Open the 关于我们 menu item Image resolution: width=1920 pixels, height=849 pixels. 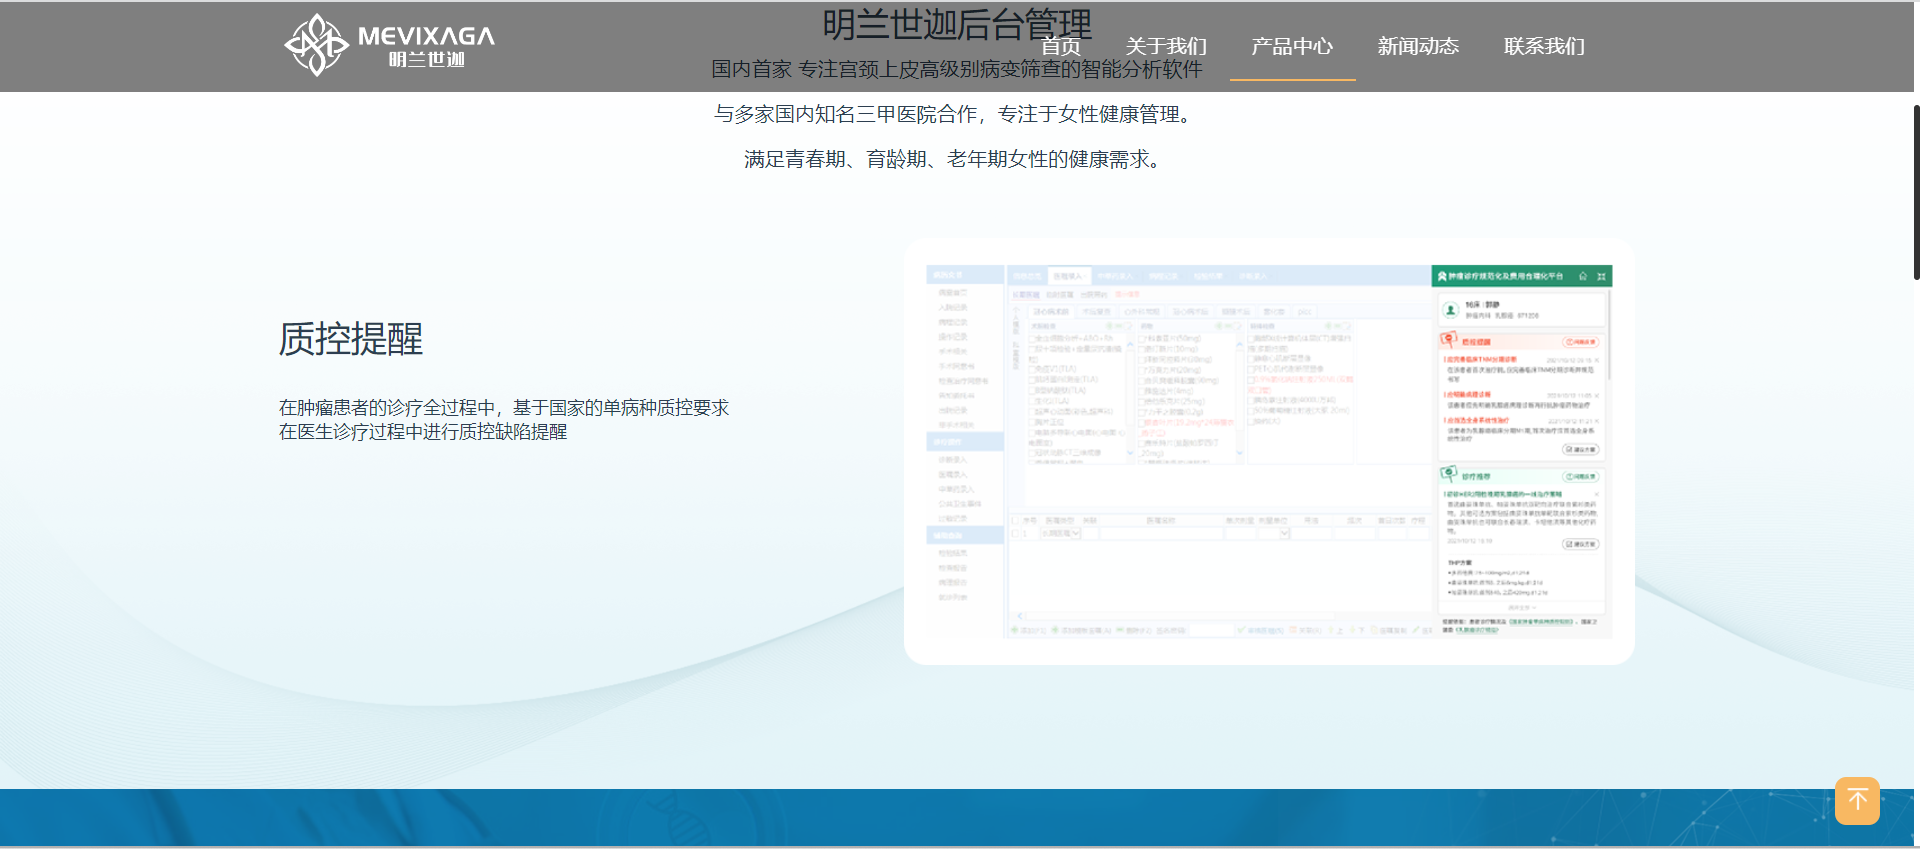1166,46
